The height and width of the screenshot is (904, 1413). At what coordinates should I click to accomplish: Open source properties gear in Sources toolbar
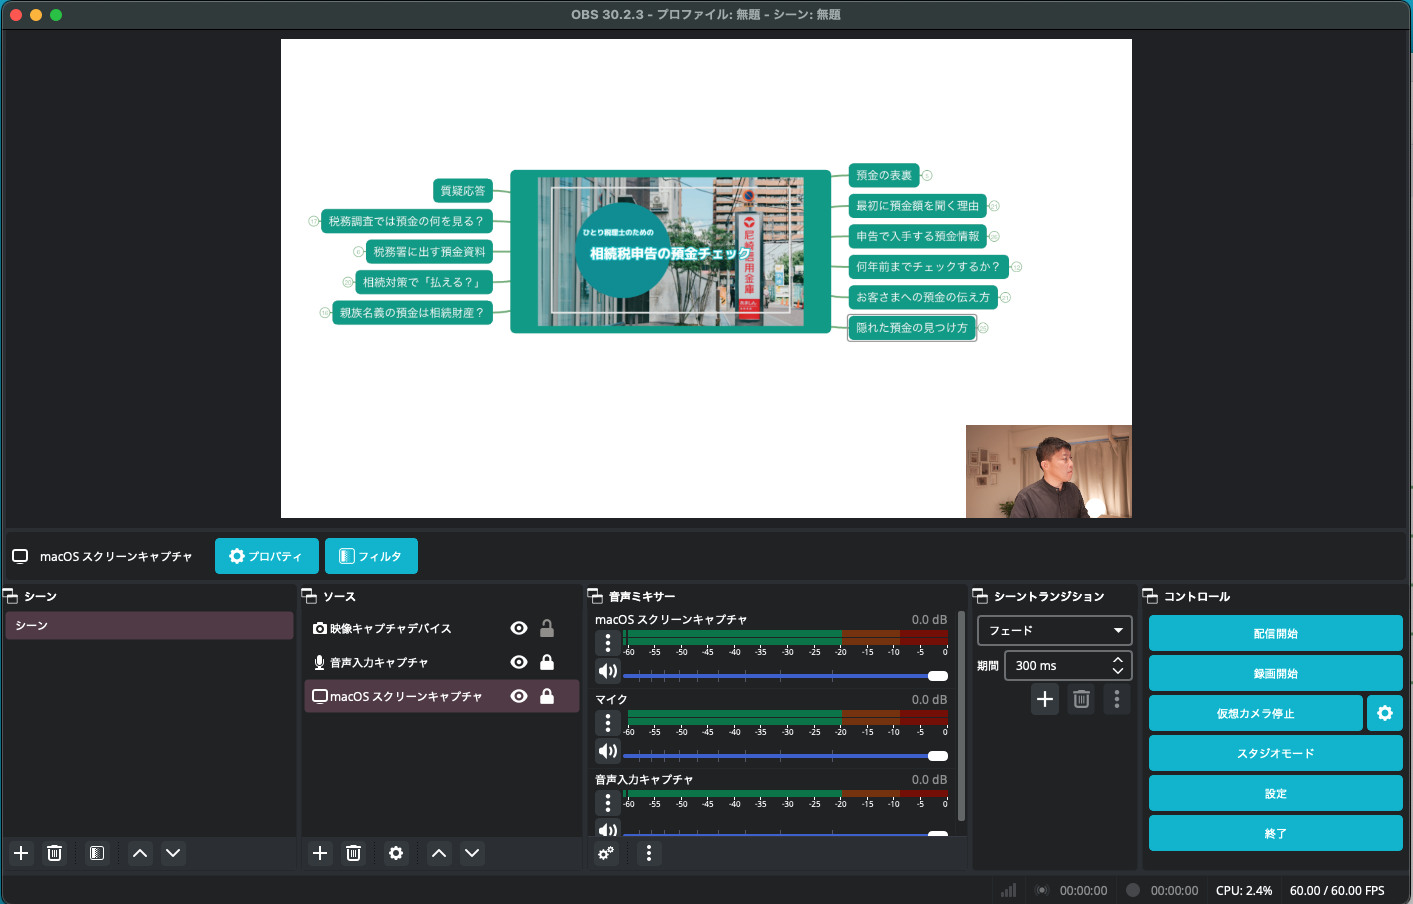(x=396, y=853)
